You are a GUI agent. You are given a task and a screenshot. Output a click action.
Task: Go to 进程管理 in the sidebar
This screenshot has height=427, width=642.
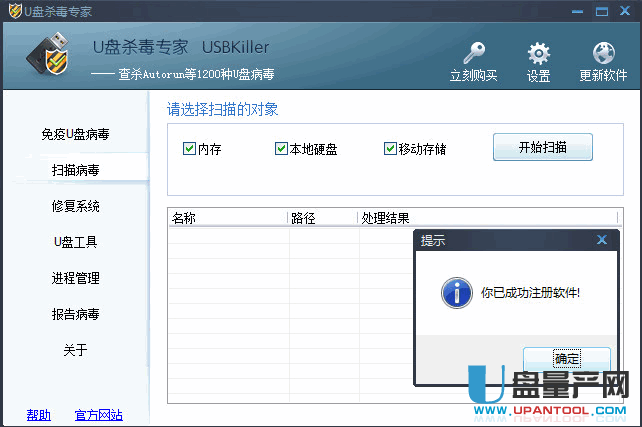[75, 278]
